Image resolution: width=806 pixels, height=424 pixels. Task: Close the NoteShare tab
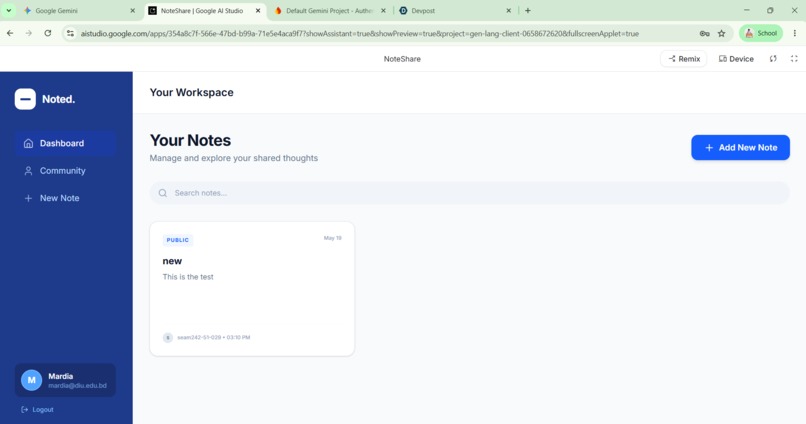[258, 11]
